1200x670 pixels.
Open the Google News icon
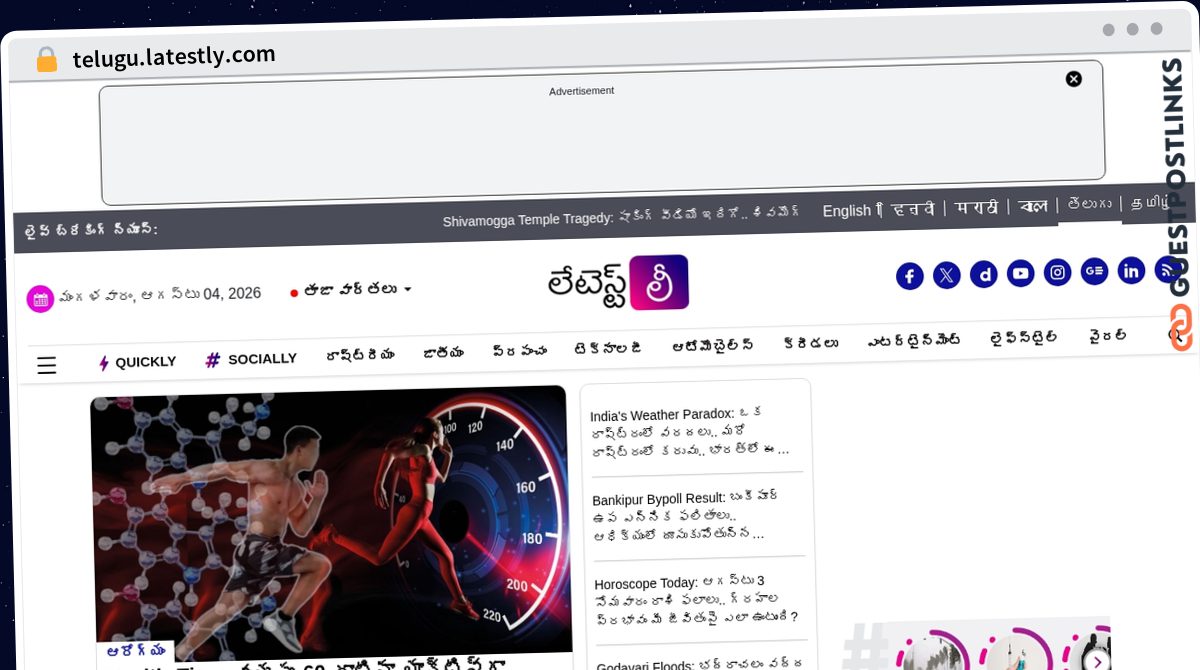[x=1095, y=271]
